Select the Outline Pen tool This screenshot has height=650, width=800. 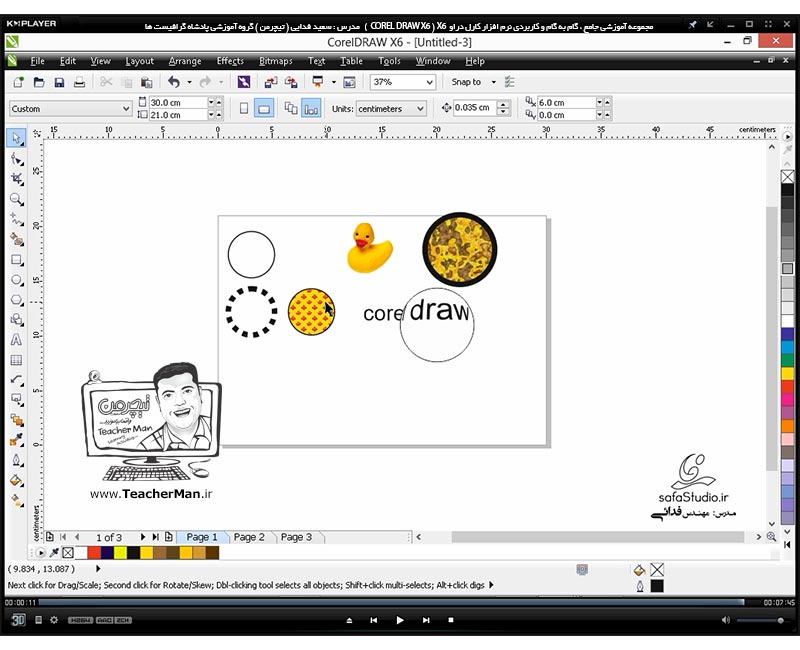click(17, 460)
